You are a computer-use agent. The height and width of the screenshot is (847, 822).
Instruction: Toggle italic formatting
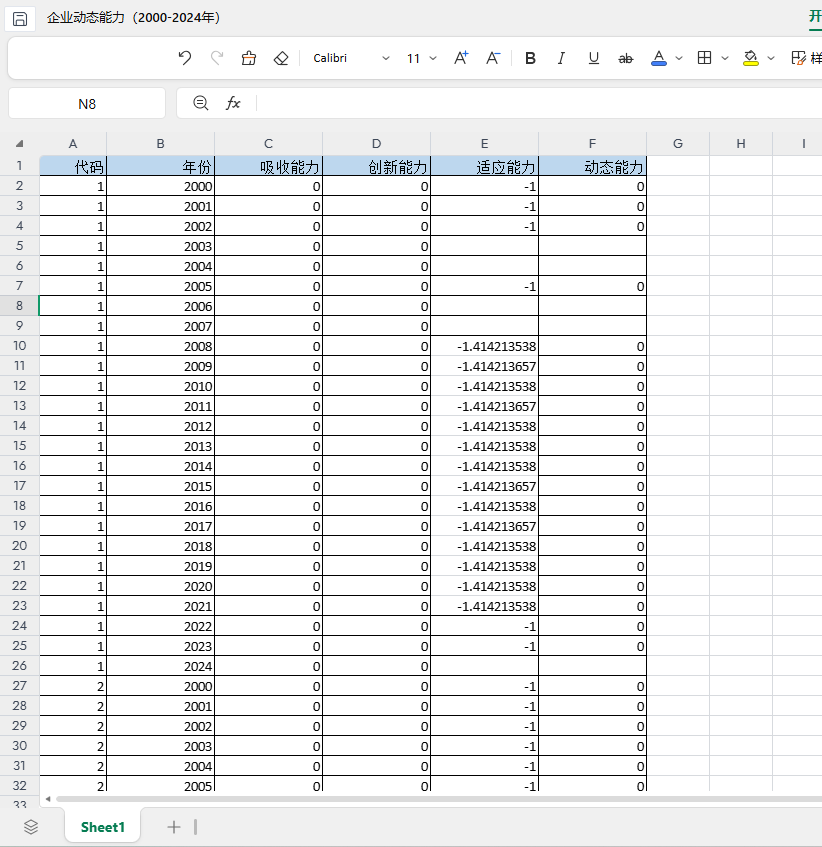point(561,58)
